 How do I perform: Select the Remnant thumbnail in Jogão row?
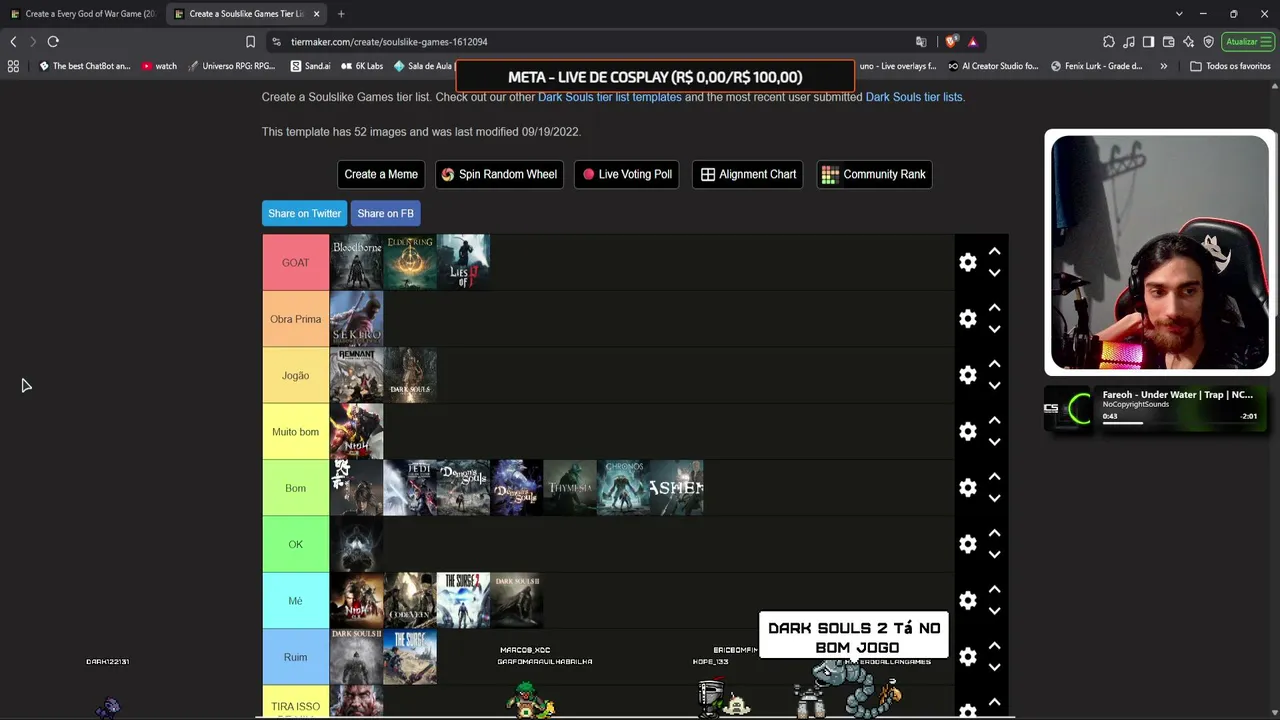[356, 375]
